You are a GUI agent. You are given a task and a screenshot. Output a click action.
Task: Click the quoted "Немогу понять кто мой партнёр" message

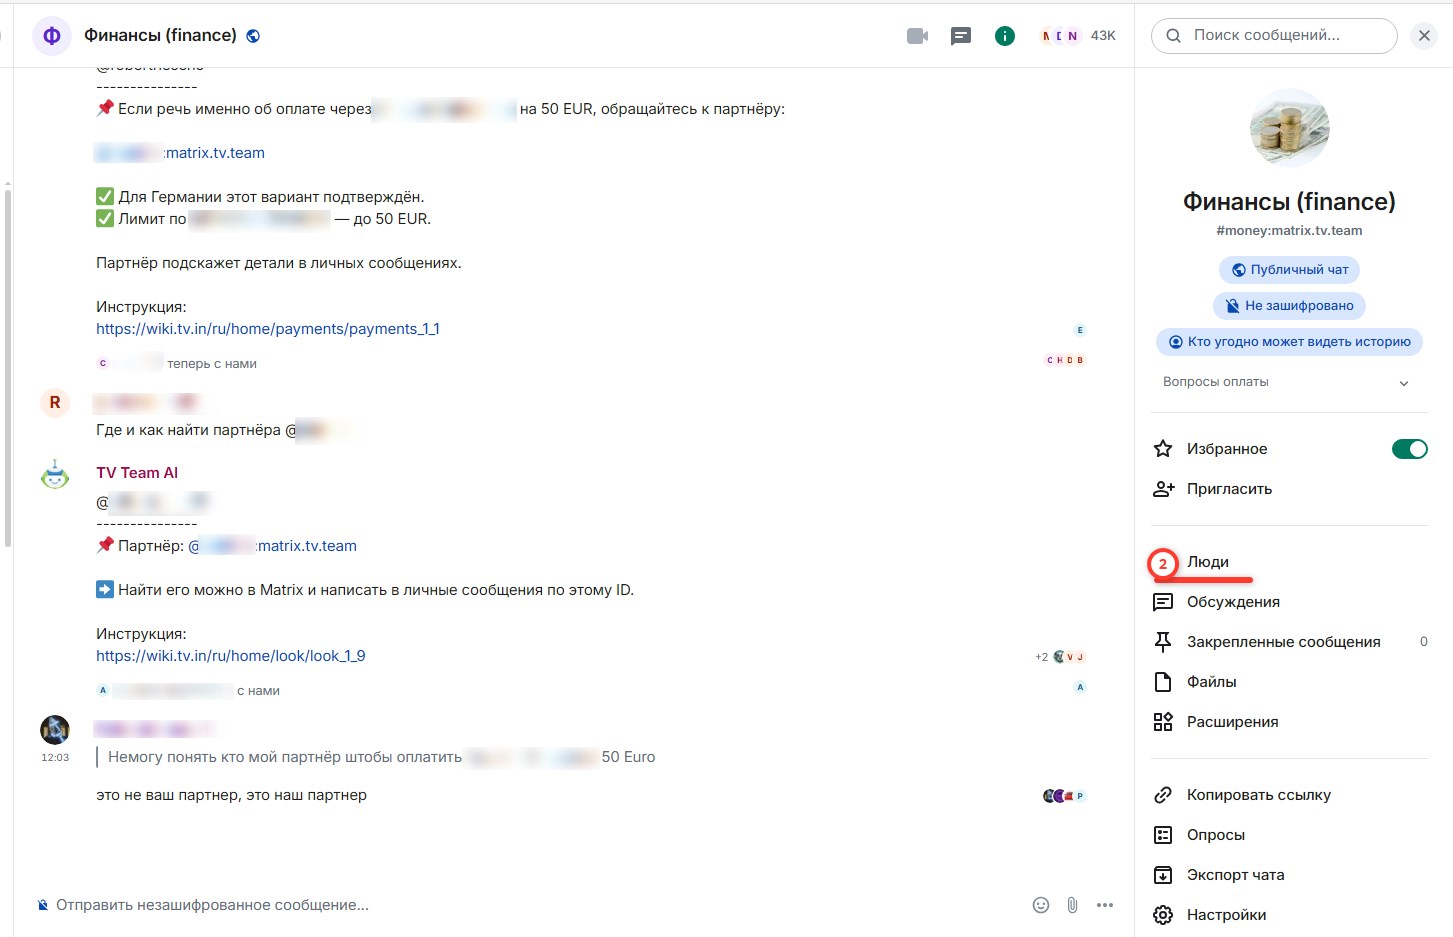click(x=382, y=757)
